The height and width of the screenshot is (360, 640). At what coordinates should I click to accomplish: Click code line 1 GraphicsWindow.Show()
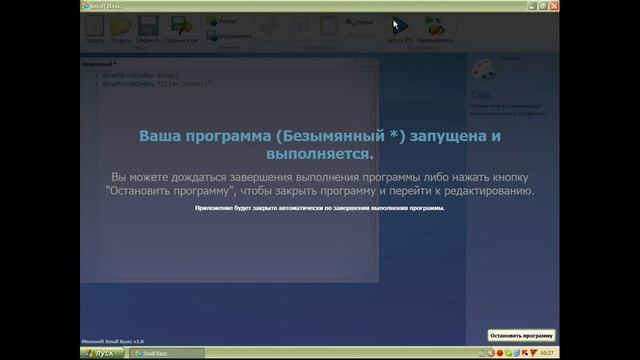141,76
